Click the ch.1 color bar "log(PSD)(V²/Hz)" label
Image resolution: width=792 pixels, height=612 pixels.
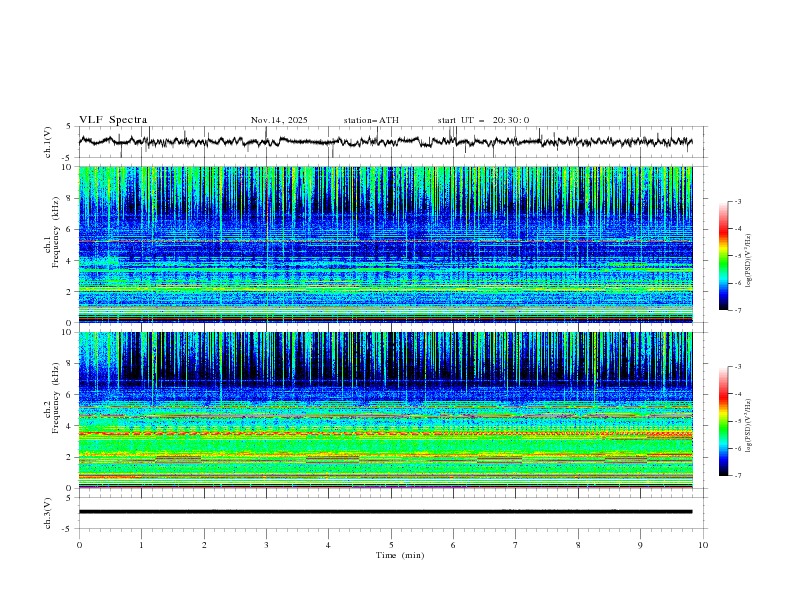[749, 261]
